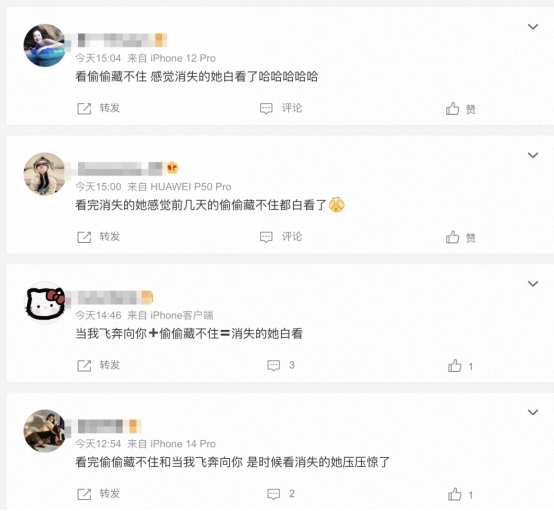Open the Hello Kitty avatar profile

pyautogui.click(x=45, y=303)
